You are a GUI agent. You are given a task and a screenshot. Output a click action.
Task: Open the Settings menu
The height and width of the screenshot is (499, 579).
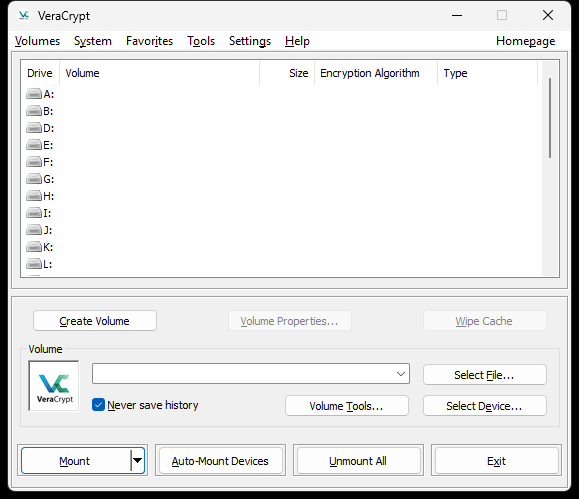(250, 41)
